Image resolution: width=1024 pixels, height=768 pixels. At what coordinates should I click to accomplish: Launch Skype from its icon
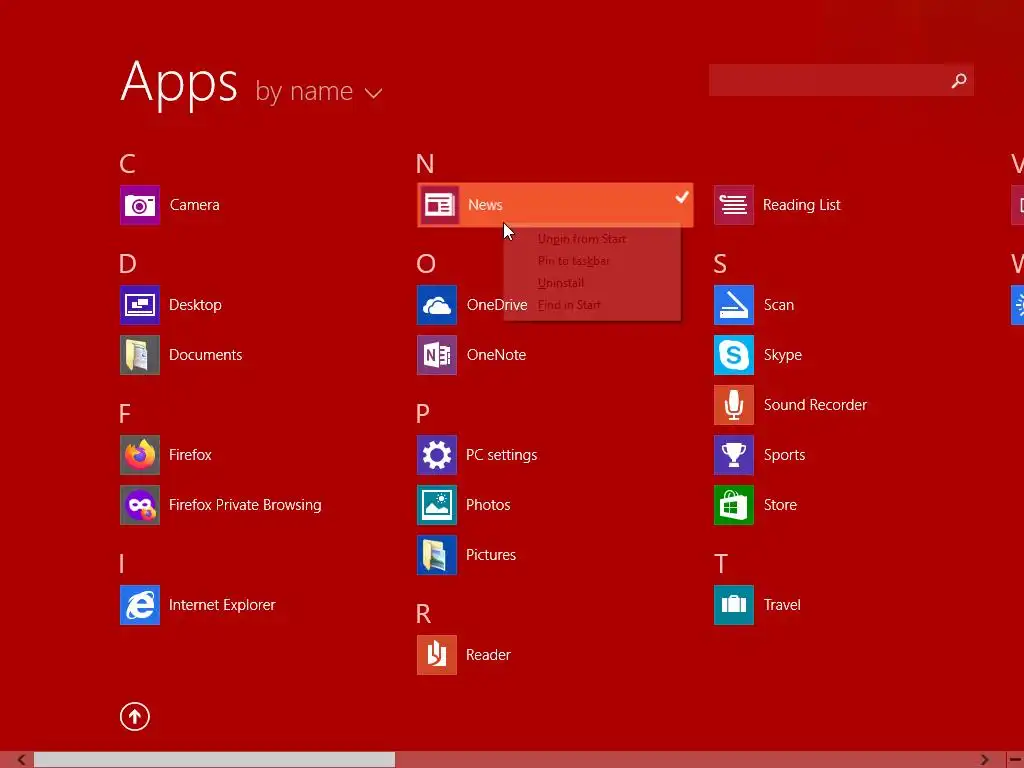(x=734, y=355)
